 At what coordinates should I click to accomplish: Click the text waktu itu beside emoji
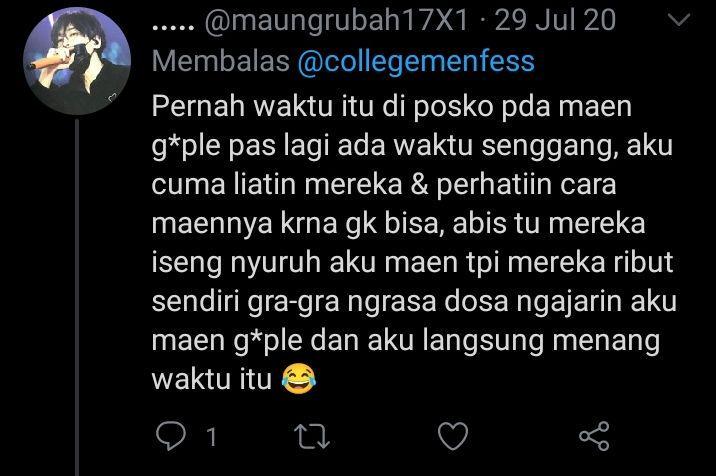click(x=212, y=379)
